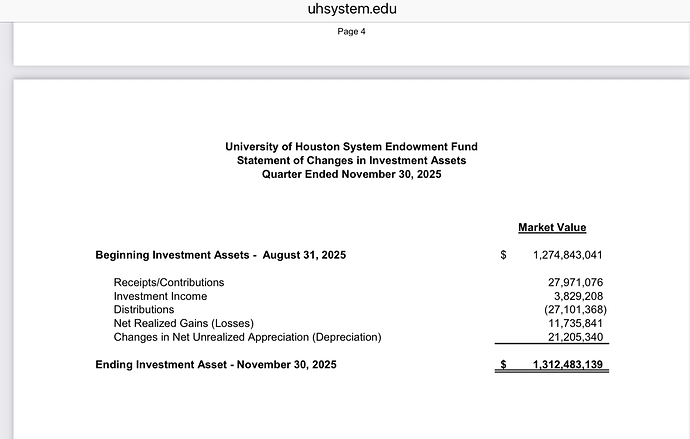This screenshot has width=690, height=439.
Task: Select Changes in Net Unrealized Appreciation label
Action: [247, 337]
